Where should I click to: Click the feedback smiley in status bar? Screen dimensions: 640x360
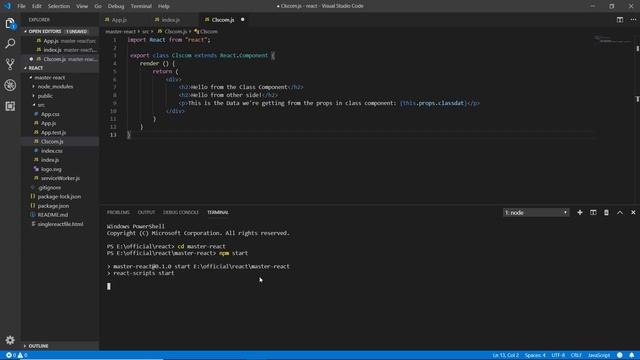(620, 355)
